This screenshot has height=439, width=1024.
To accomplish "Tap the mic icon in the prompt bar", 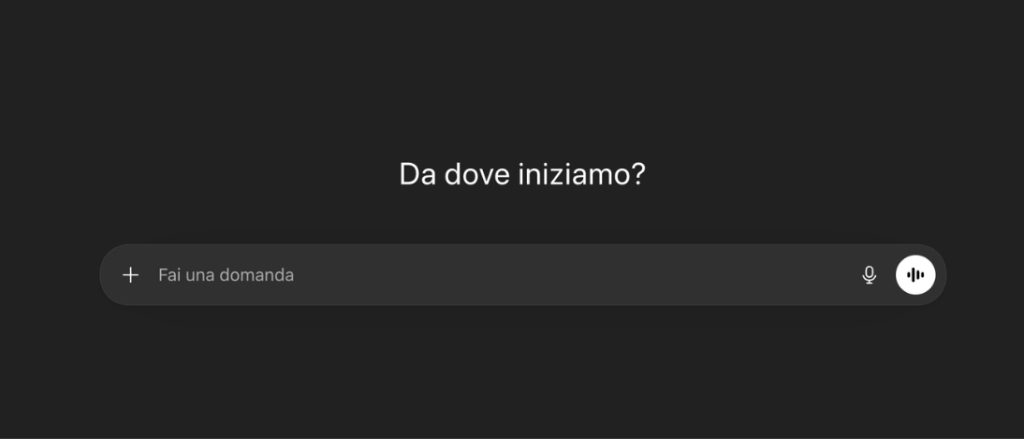I will tap(869, 275).
